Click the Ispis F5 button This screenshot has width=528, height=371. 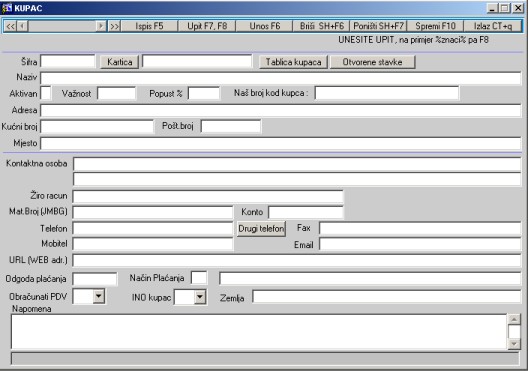[x=149, y=26]
